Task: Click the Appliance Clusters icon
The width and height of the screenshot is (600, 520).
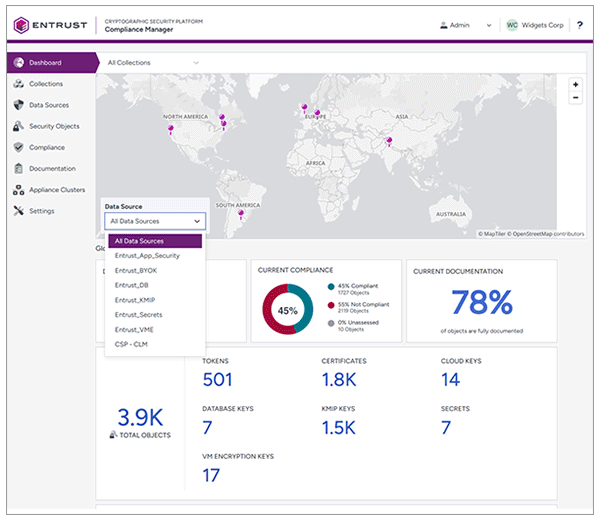Action: (18, 190)
